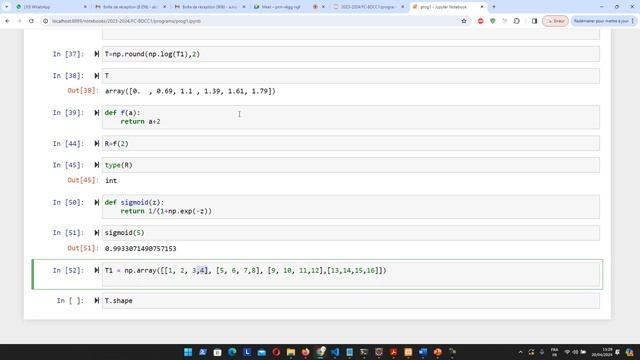Edit the T1 = np.array code cell
Screen dimensions: 640x360
coord(351,274)
